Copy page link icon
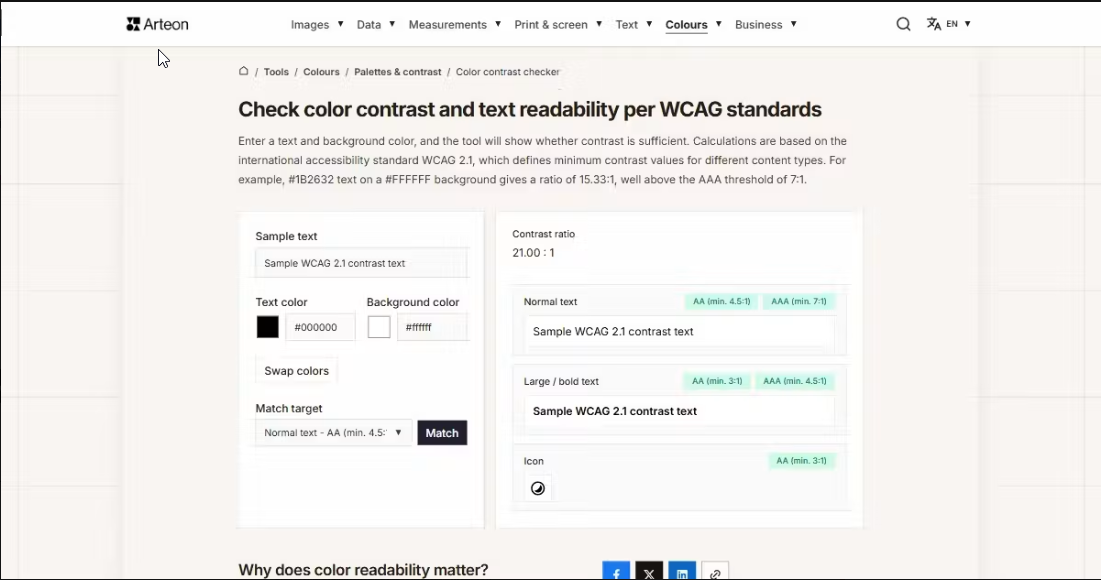This screenshot has height=580, width=1101. (x=715, y=571)
